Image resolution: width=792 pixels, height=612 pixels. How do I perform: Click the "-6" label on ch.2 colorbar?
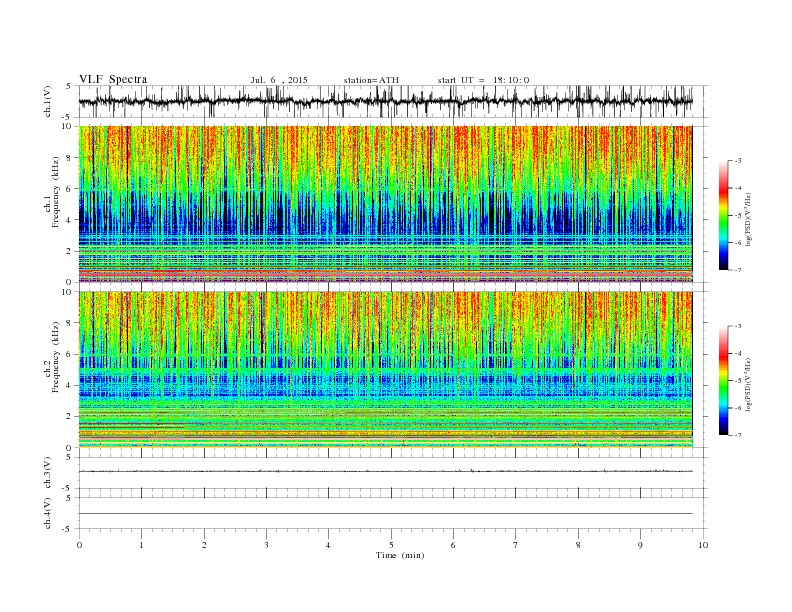pos(738,407)
